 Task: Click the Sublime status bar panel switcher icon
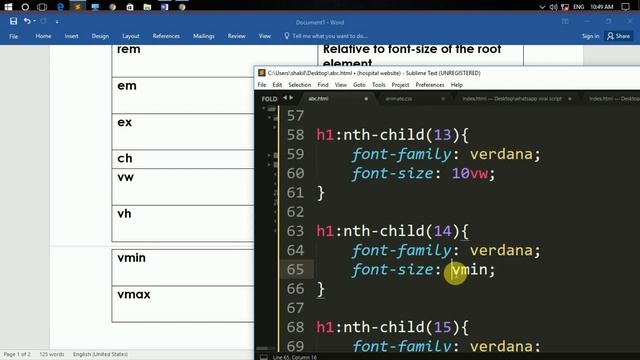(x=264, y=357)
